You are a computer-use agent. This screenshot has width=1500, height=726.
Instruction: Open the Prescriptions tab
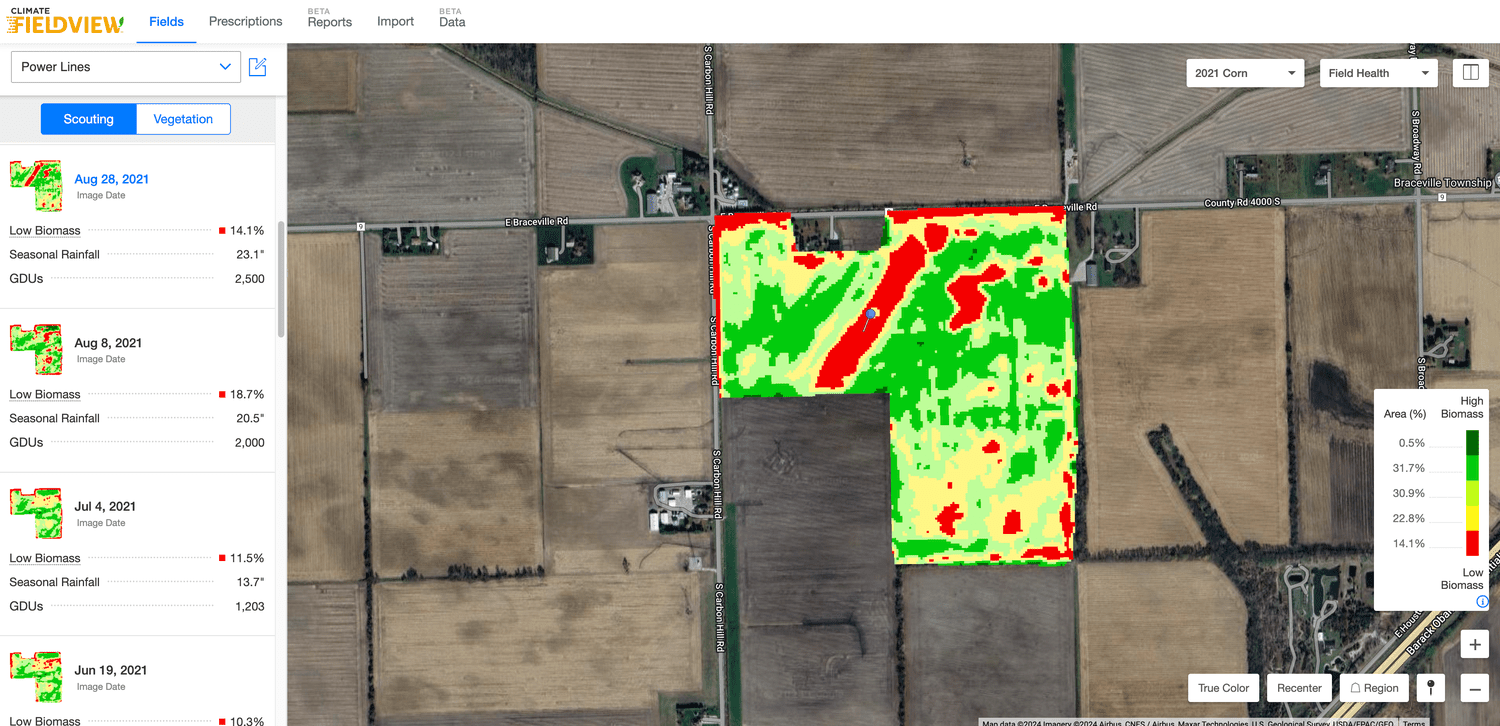point(245,21)
